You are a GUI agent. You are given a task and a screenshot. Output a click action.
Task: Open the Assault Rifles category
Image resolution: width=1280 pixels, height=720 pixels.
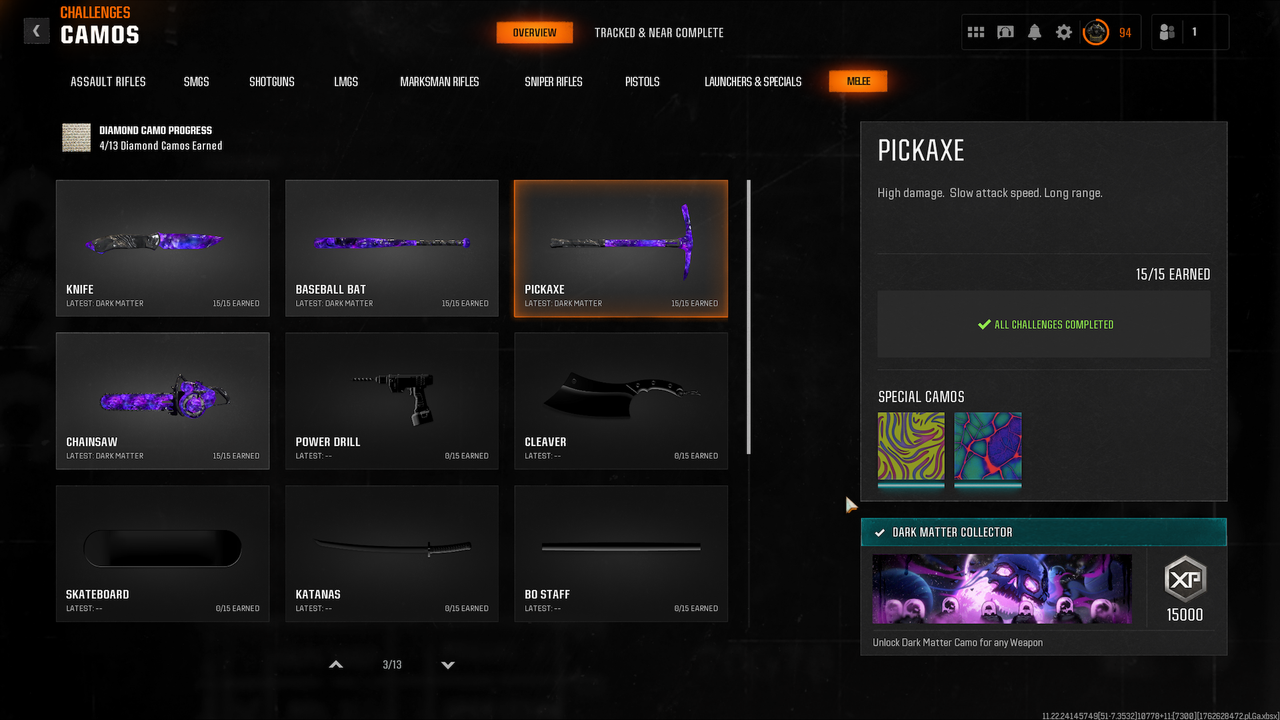point(108,82)
